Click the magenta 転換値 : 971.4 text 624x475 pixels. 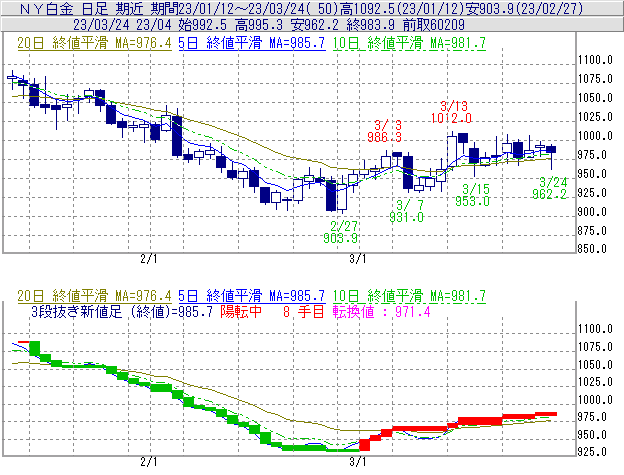click(x=382, y=311)
